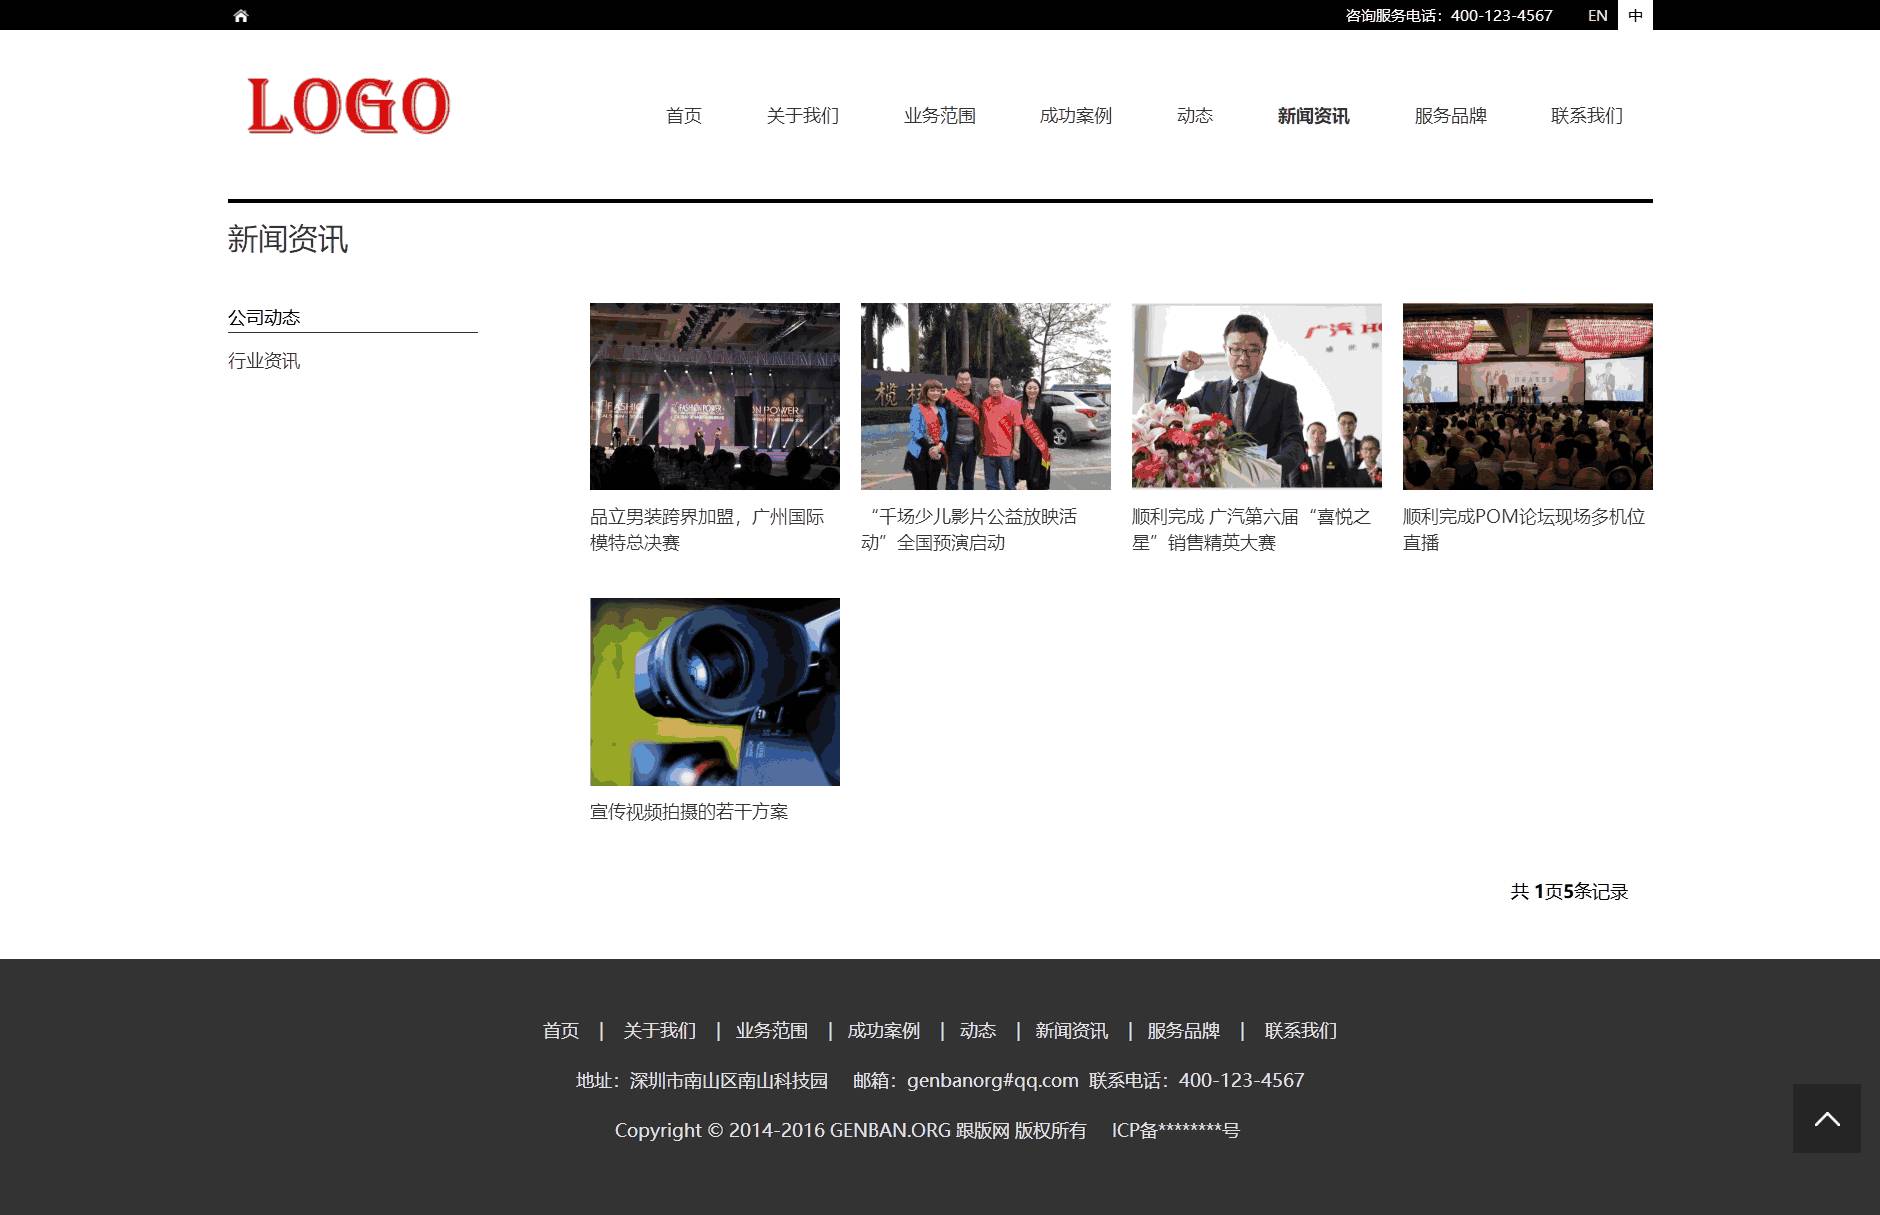
Task: Click footer address 深圳市南山区南山科技园
Action: point(729,1081)
